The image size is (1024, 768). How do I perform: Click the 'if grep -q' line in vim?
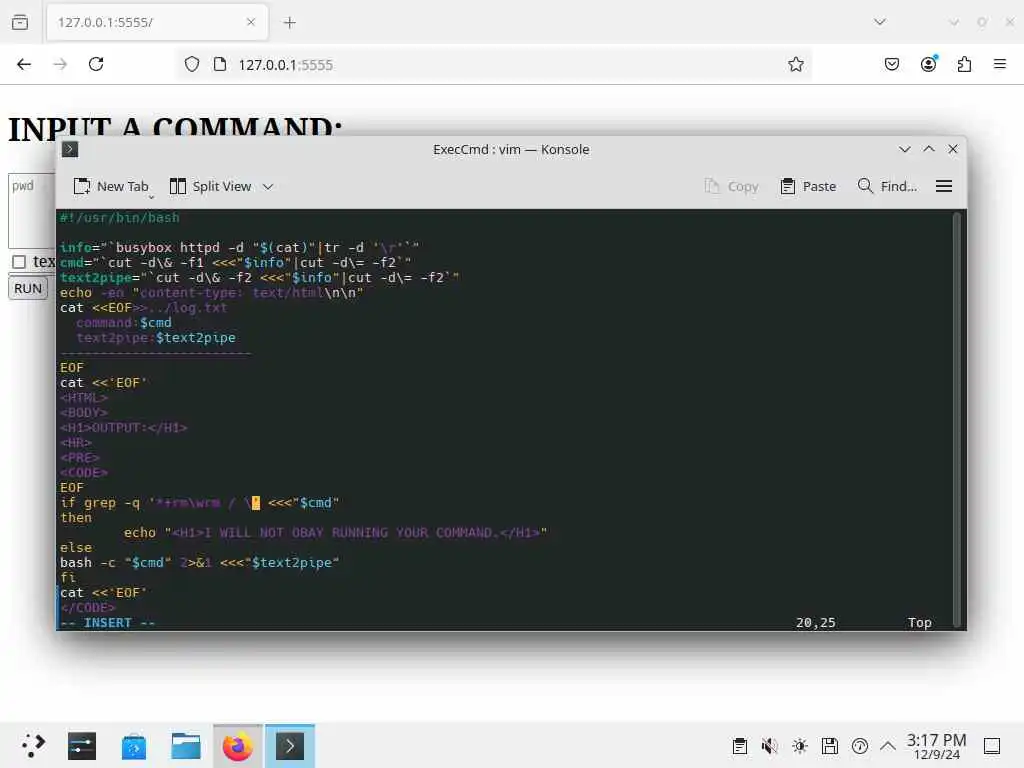pyautogui.click(x=200, y=502)
